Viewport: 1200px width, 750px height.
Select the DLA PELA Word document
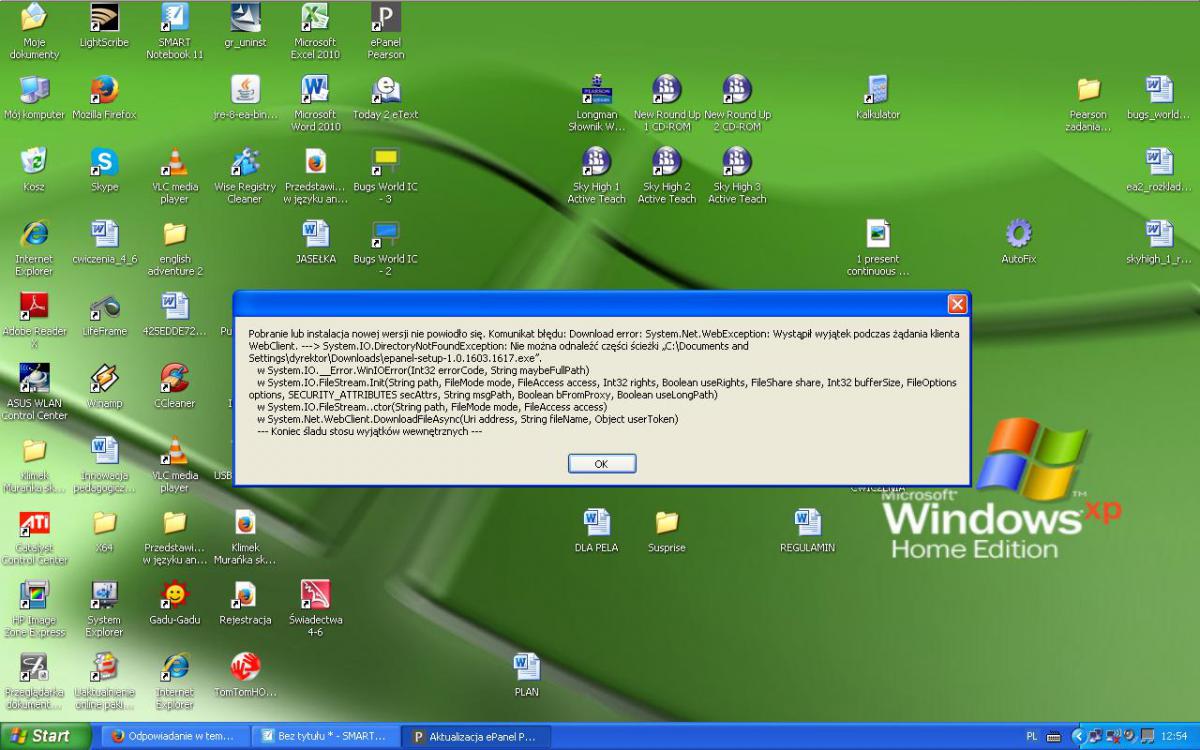[597, 530]
